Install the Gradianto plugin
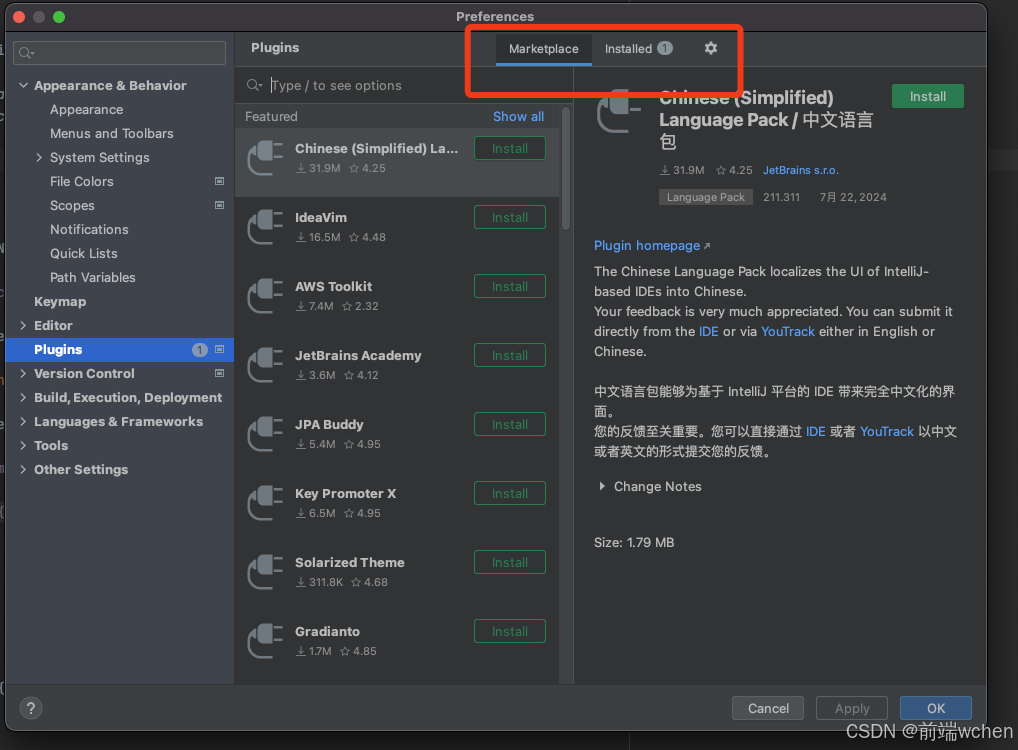The width and height of the screenshot is (1018, 750). 510,631
